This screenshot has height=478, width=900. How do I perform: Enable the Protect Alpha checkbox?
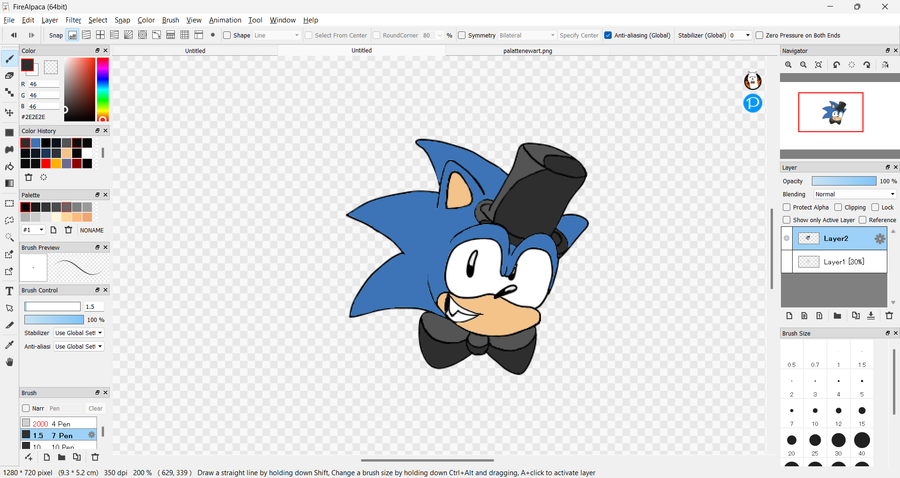click(788, 207)
